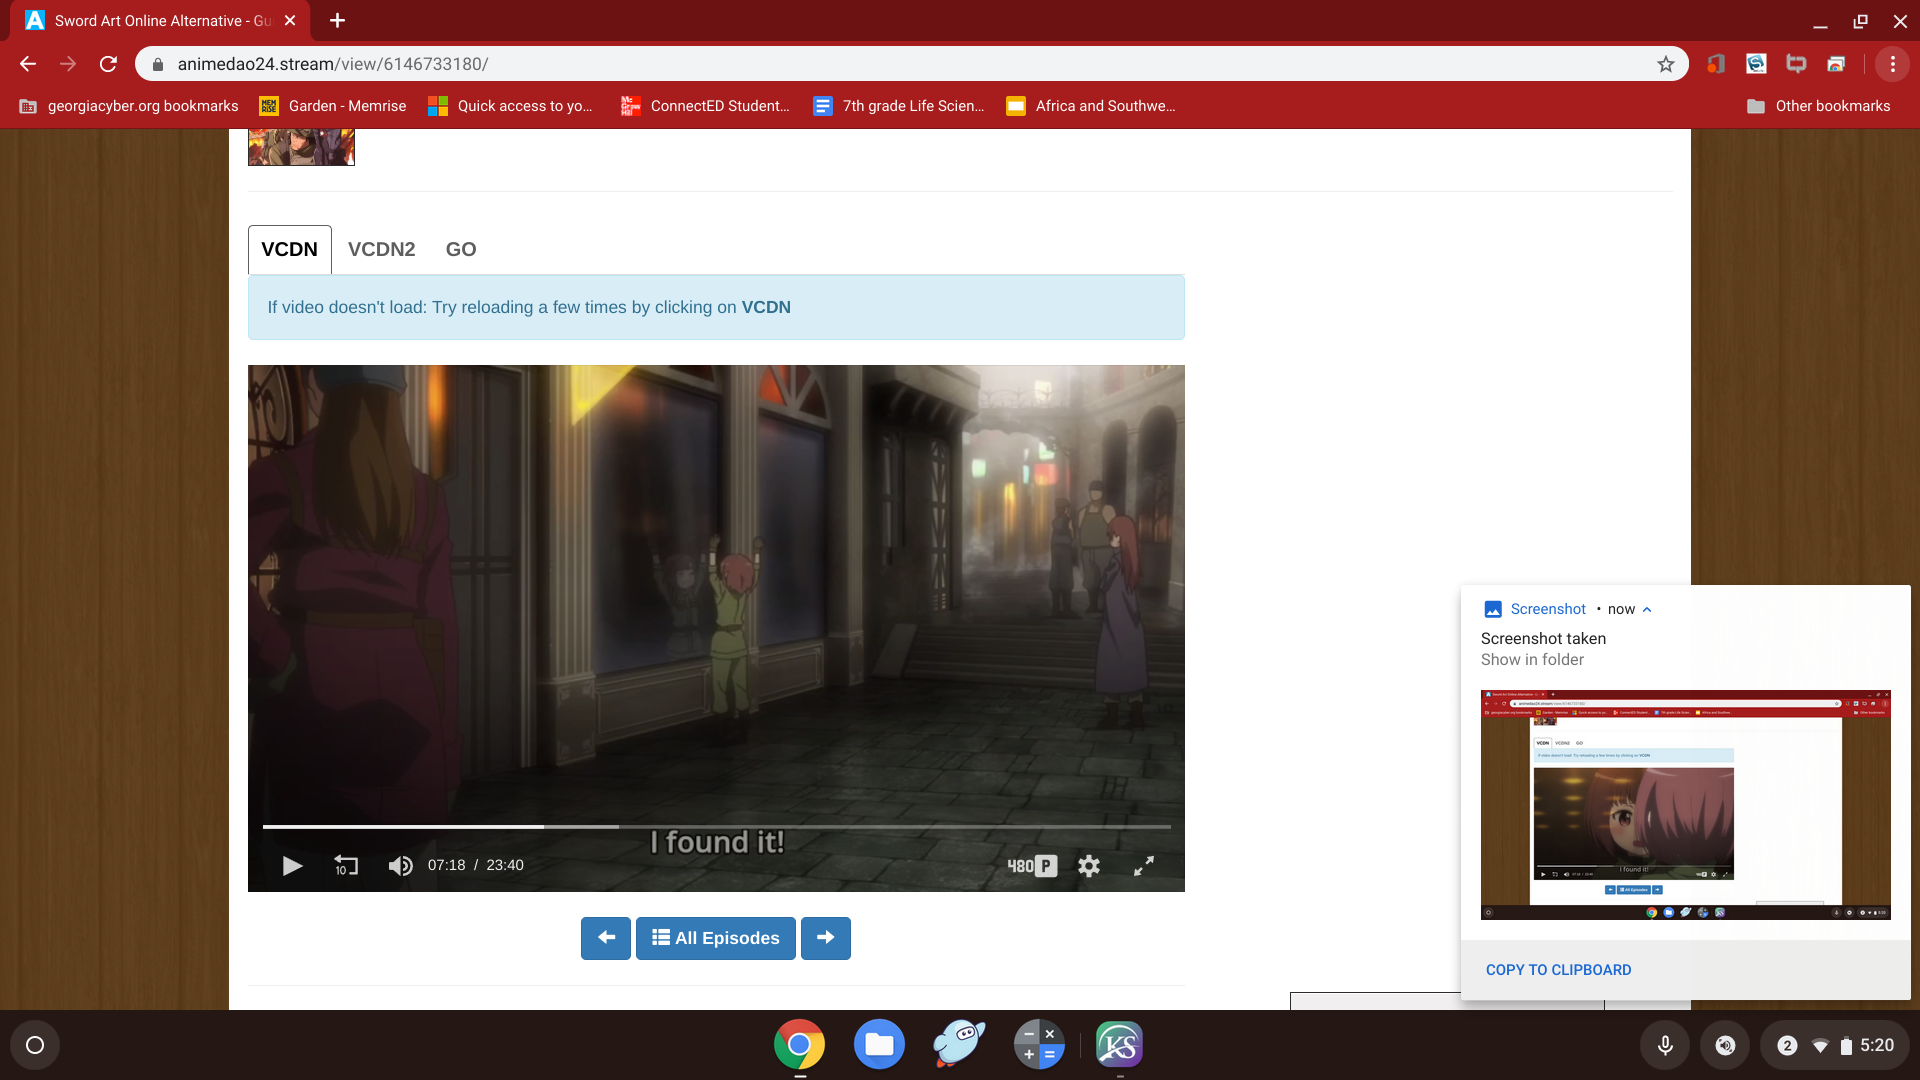Open the KS app on shelf
The image size is (1920, 1080).
[x=1119, y=1045]
